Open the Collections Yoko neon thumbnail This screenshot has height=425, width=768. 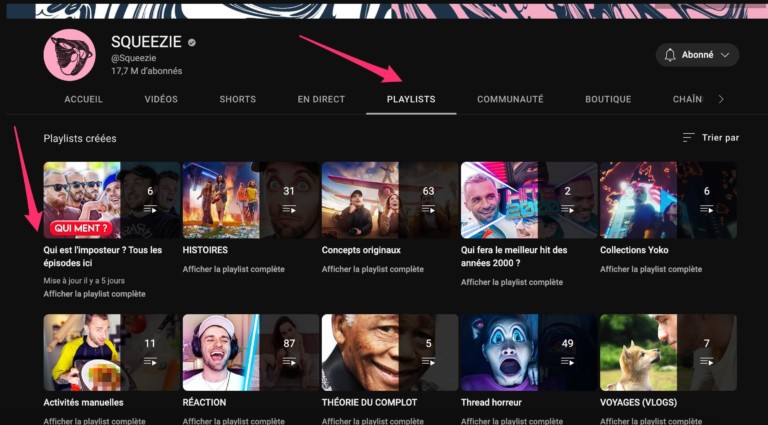668,200
